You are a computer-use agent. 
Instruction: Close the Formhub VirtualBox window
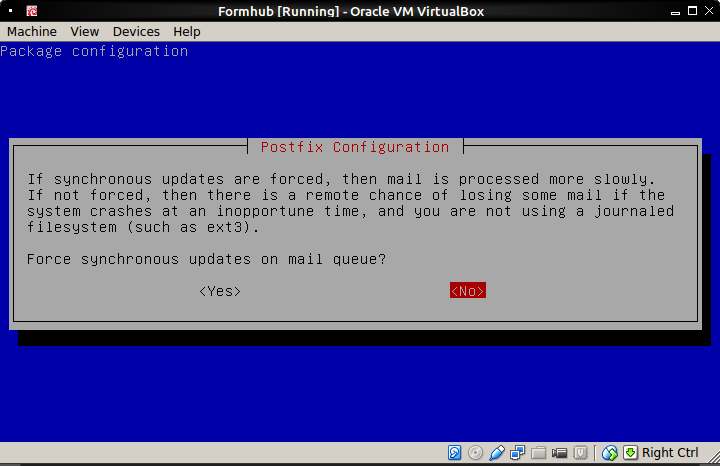pyautogui.click(x=709, y=11)
